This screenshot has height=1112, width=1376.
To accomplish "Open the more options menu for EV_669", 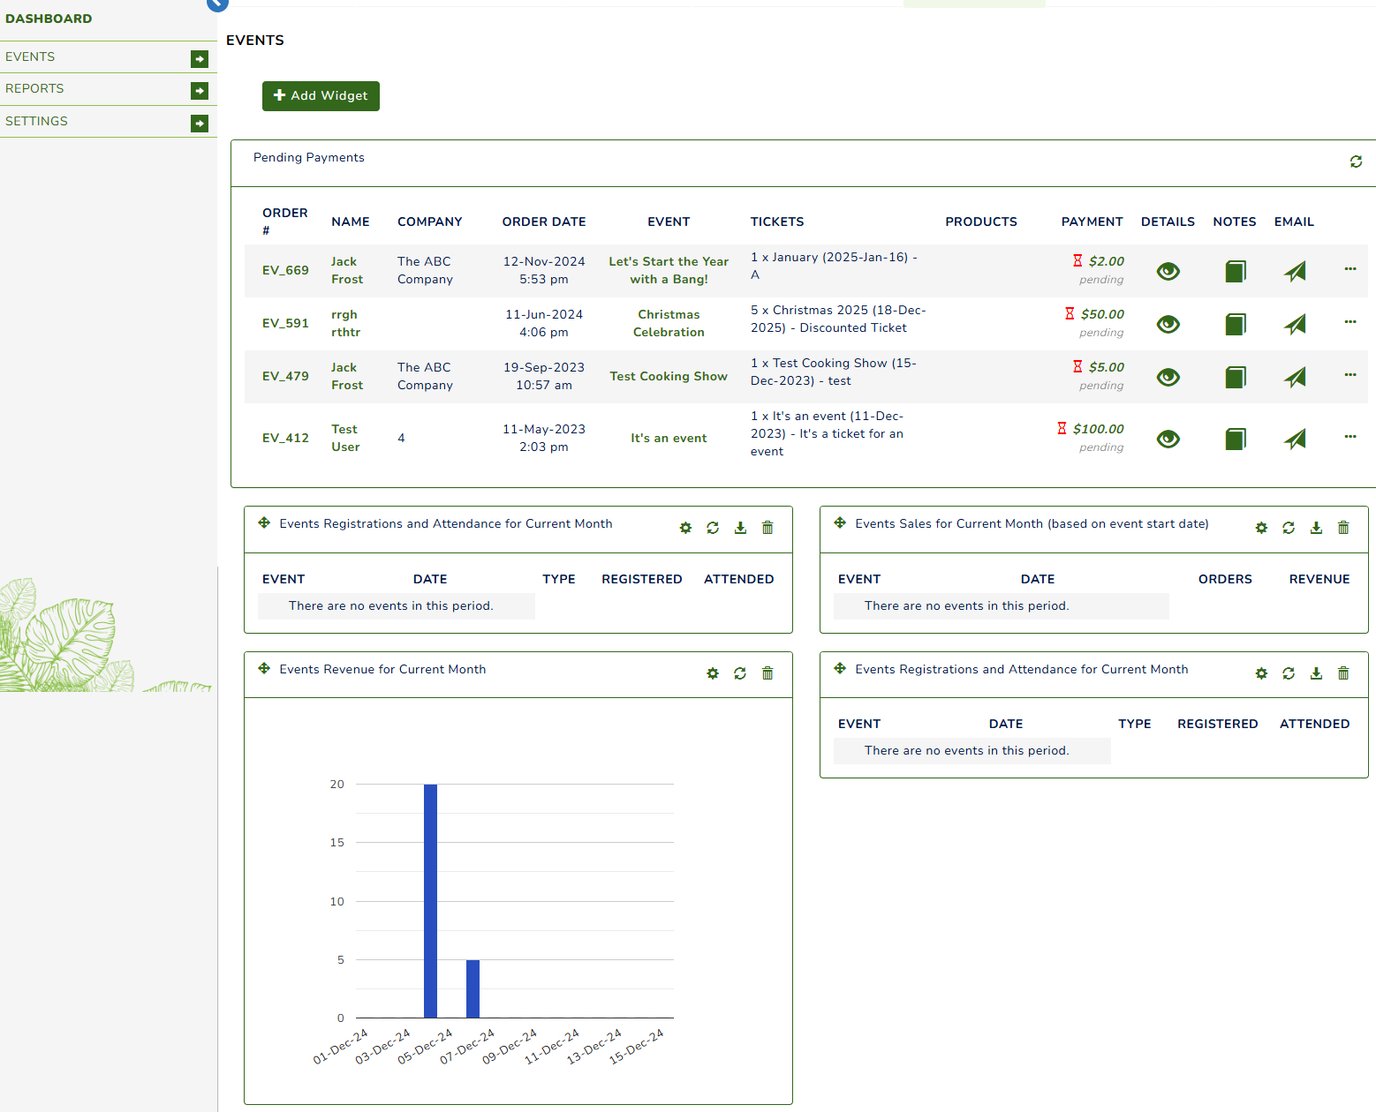I will [x=1350, y=270].
